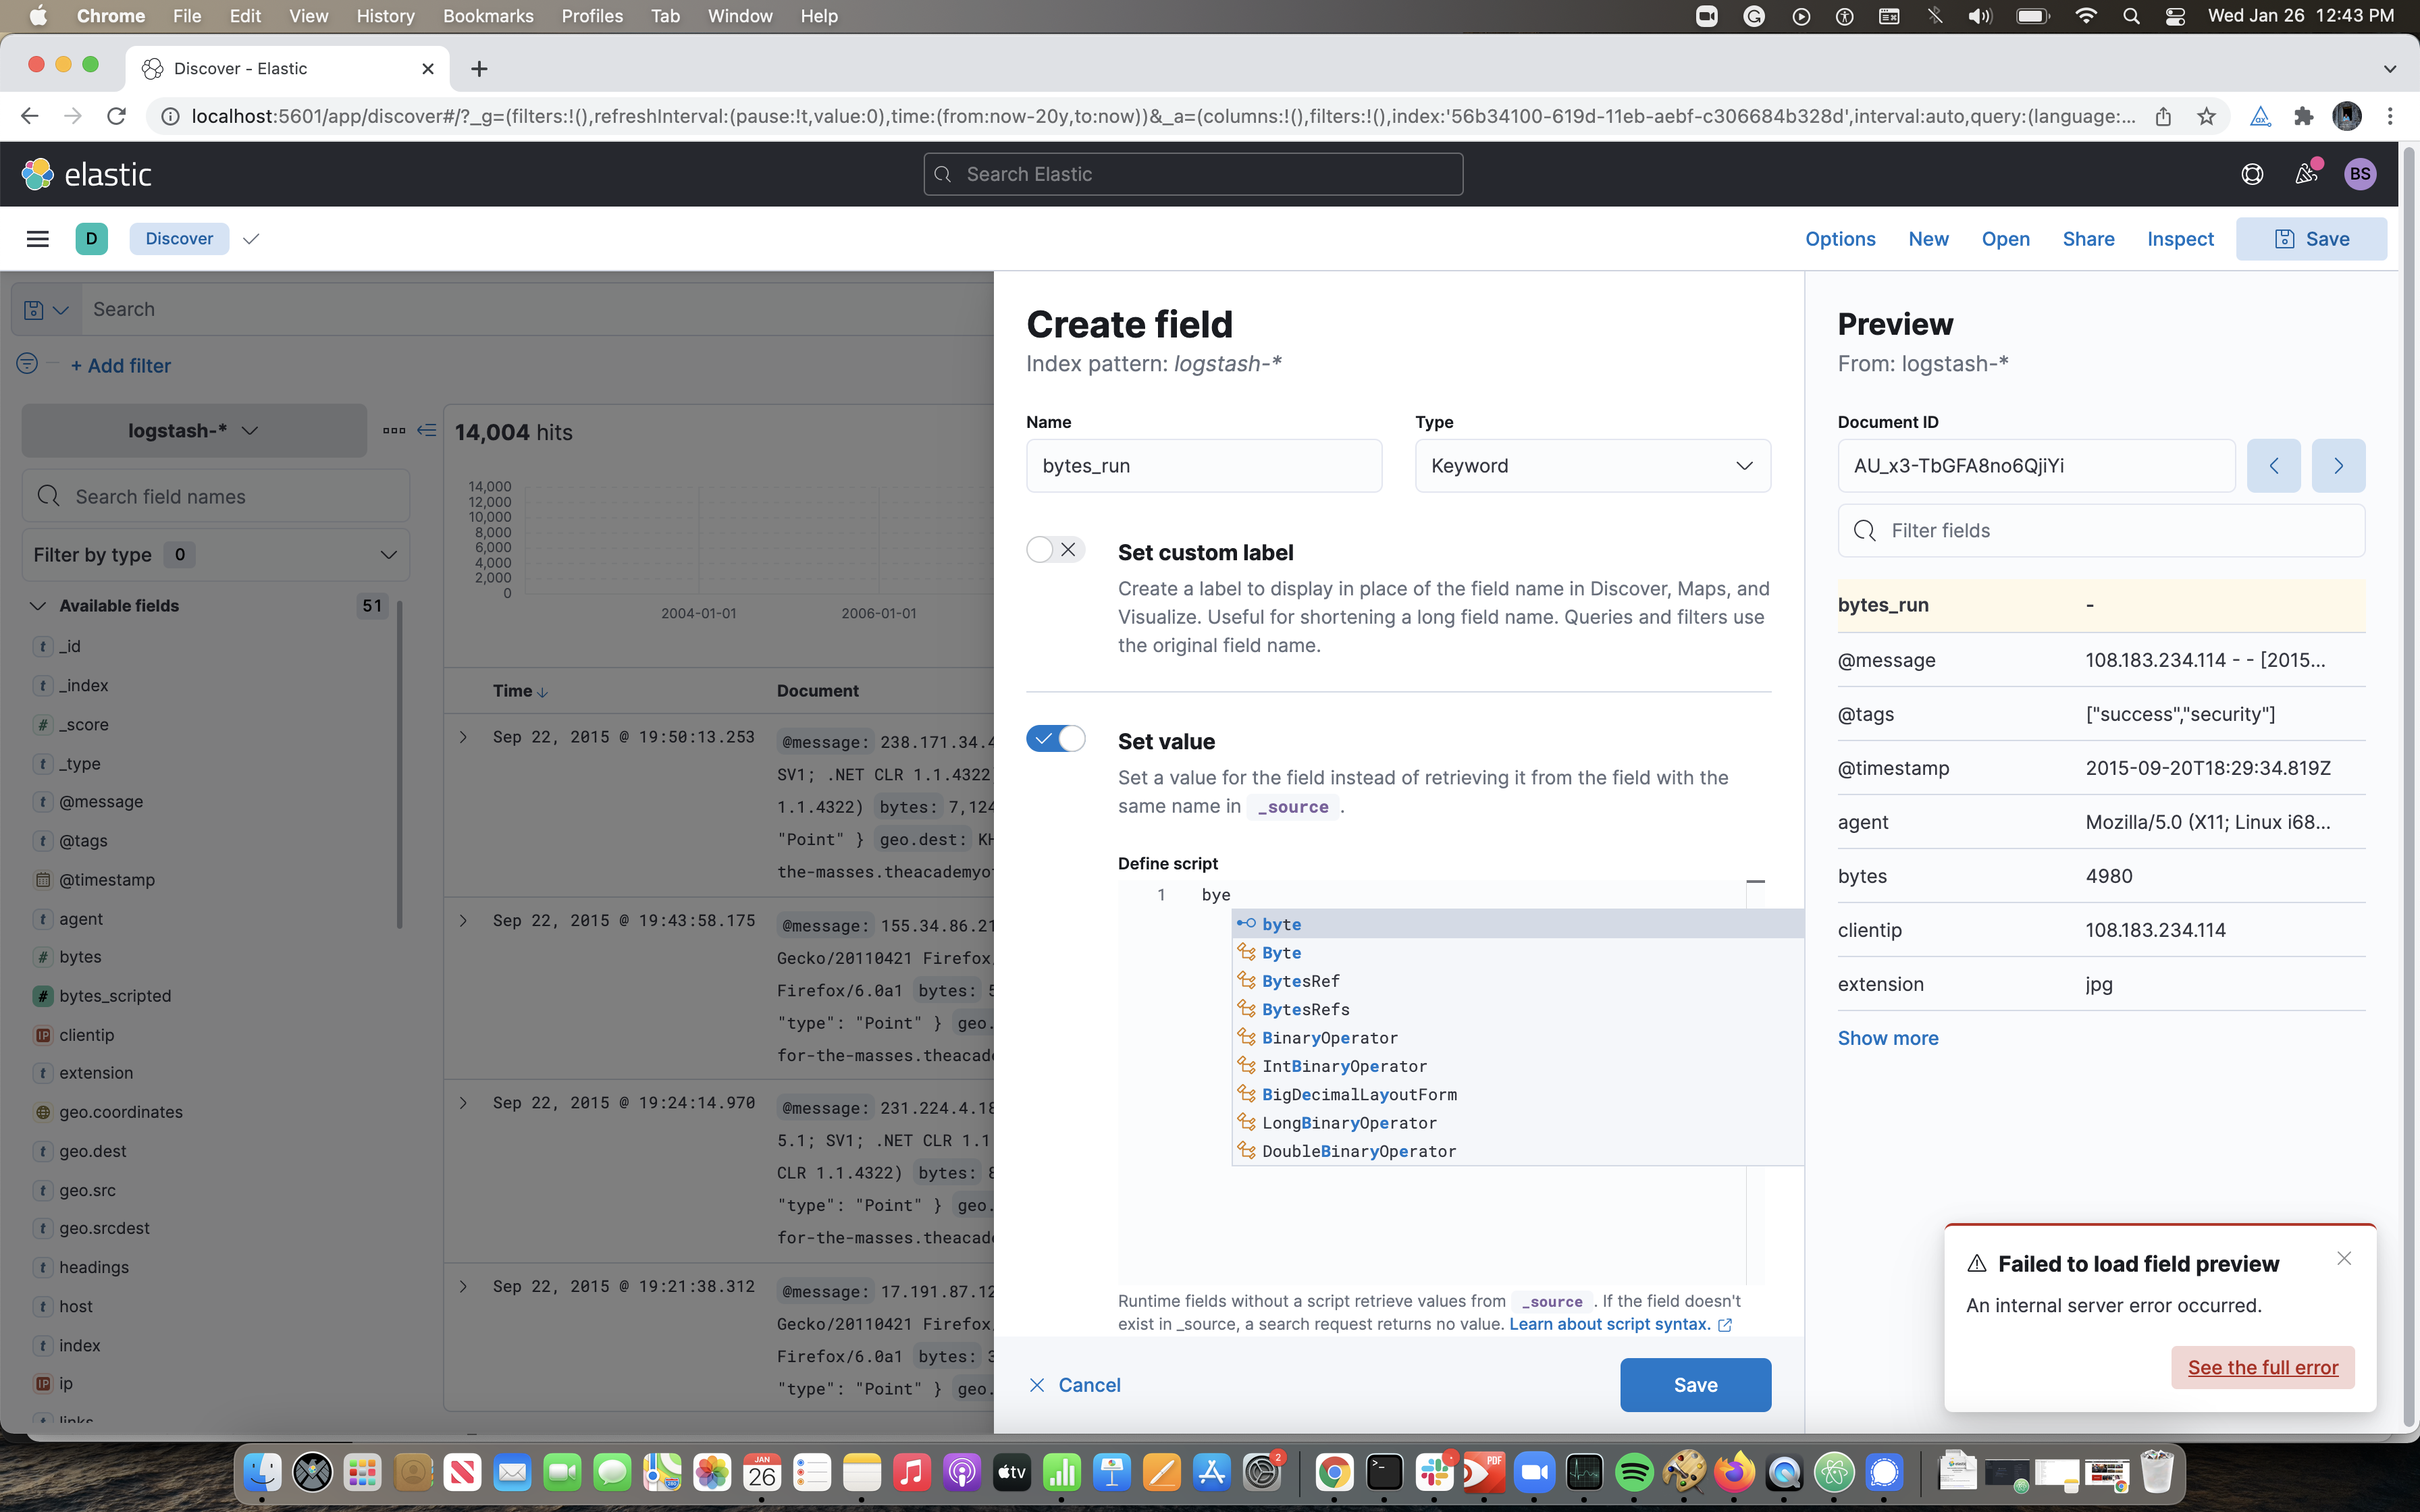This screenshot has height=1512, width=2420.
Task: Reload the page in Chrome
Action: click(117, 117)
